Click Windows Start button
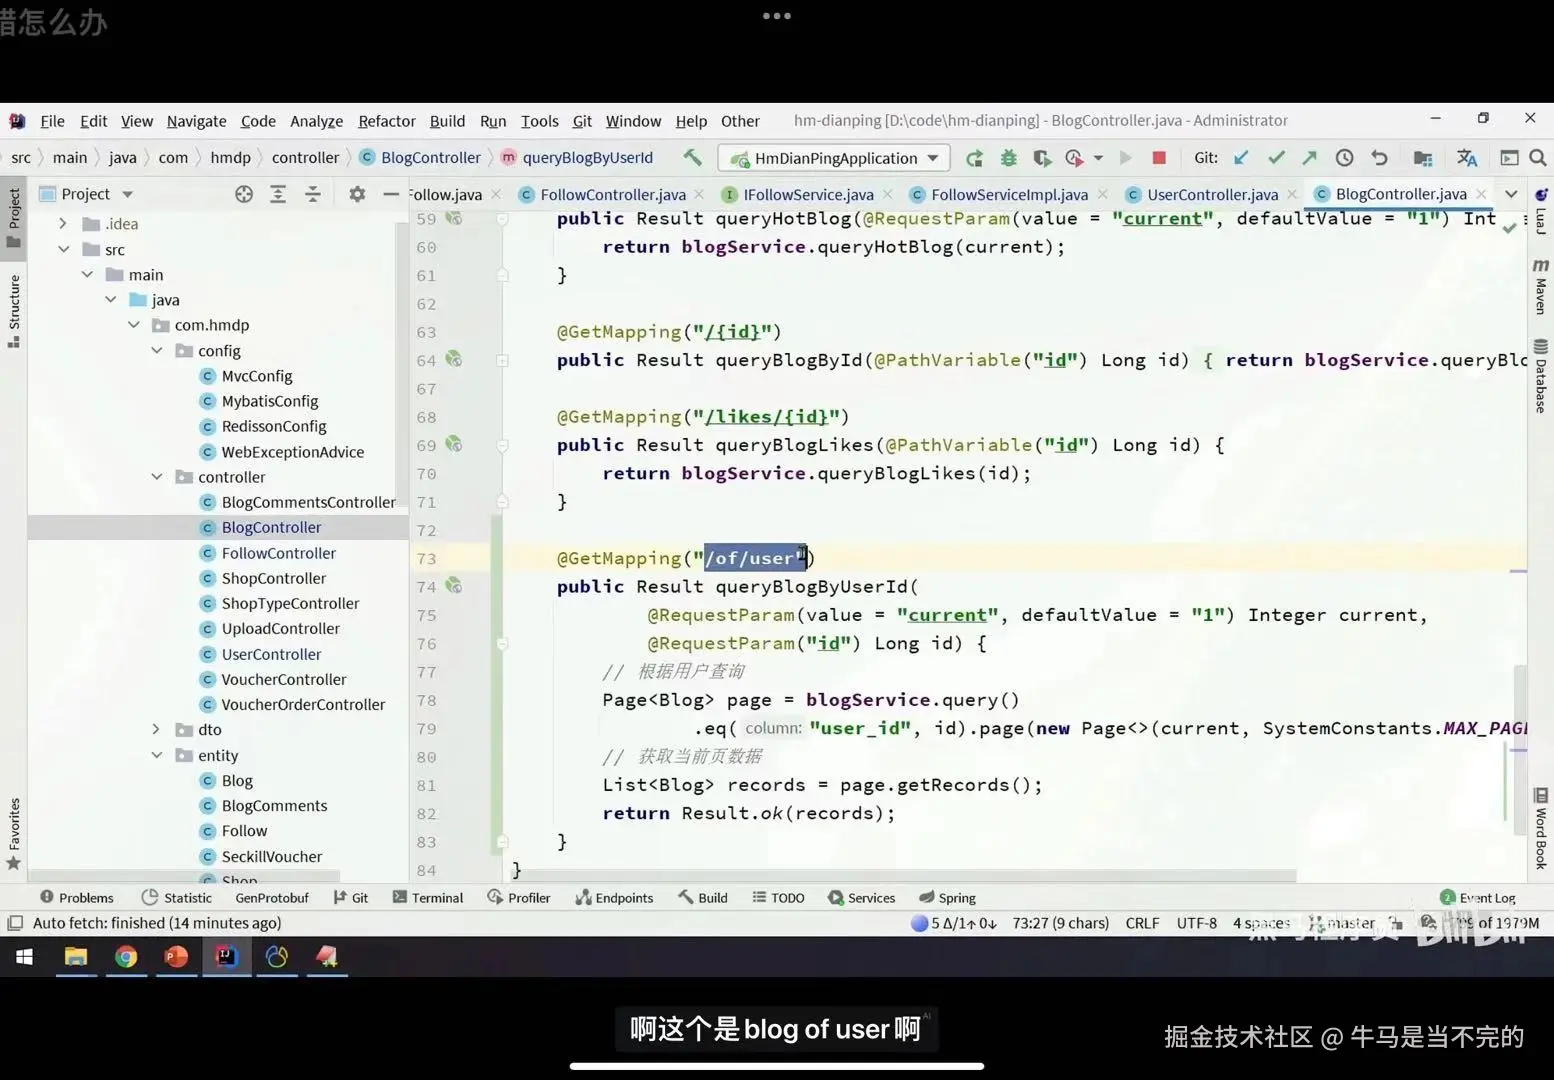Image resolution: width=1554 pixels, height=1080 pixels. click(x=25, y=957)
